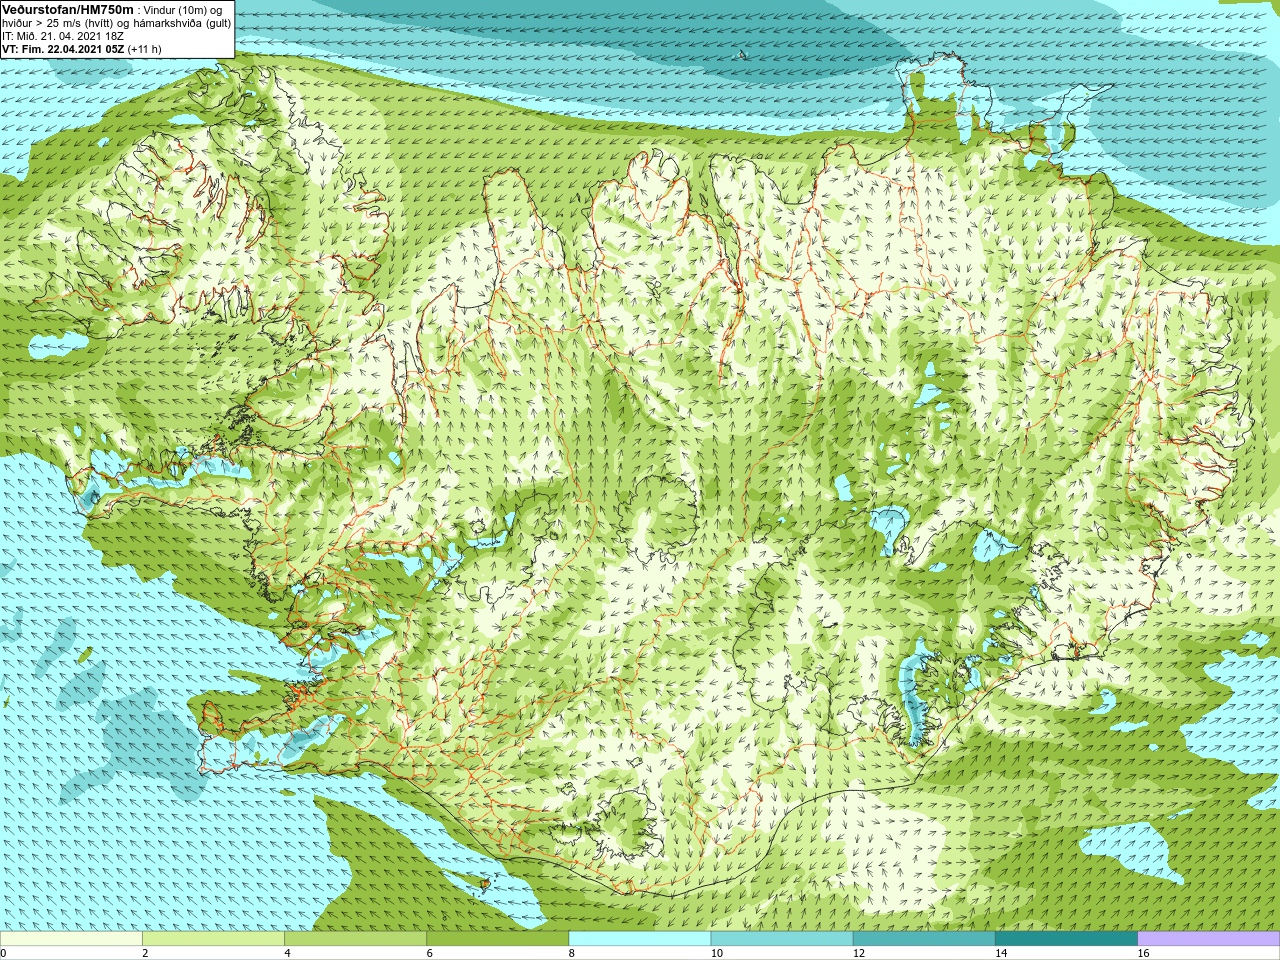Click the "(+11 h)" forecast offset text

144,49
